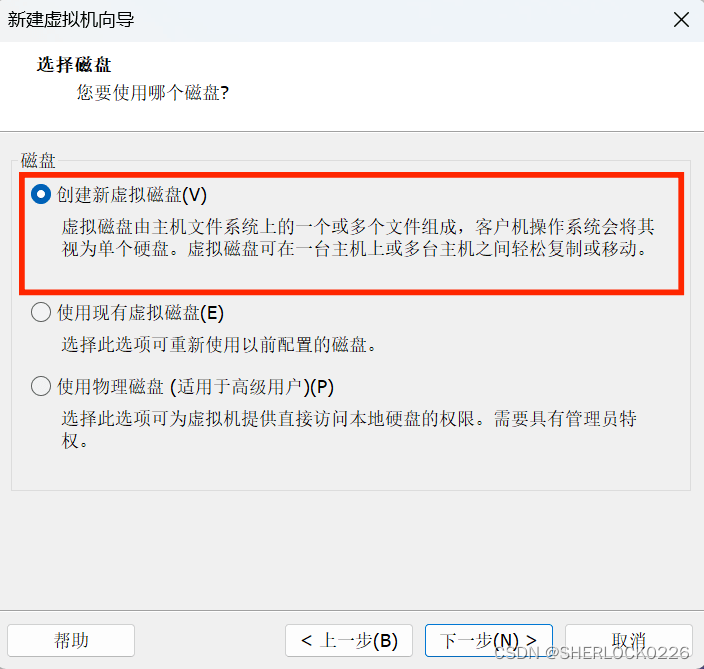Close the 新建虚拟机向导 dialog with X
Viewport: 704px width, 669px height.
click(681, 20)
